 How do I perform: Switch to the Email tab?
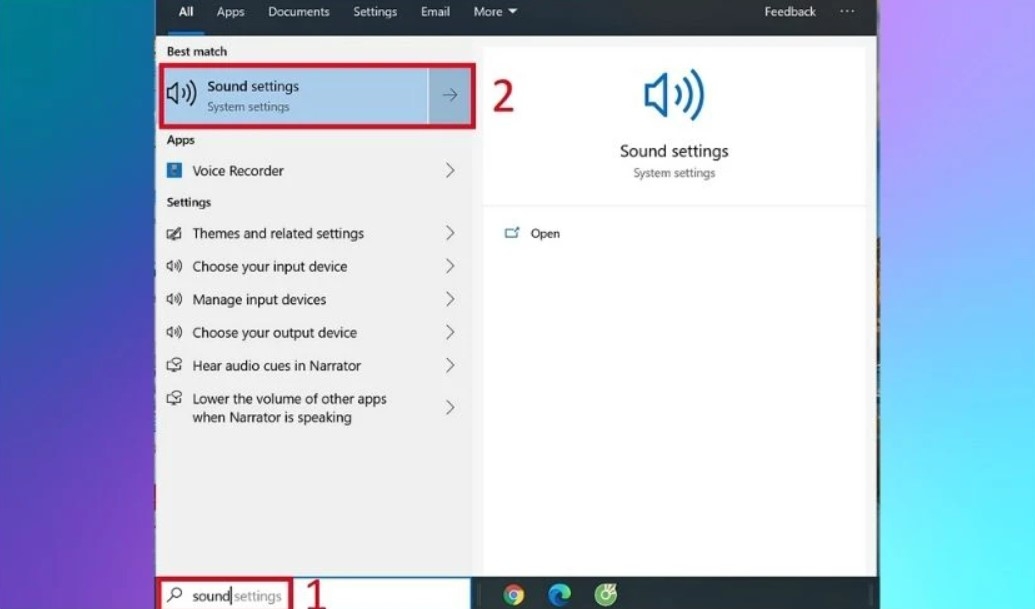click(x=435, y=12)
